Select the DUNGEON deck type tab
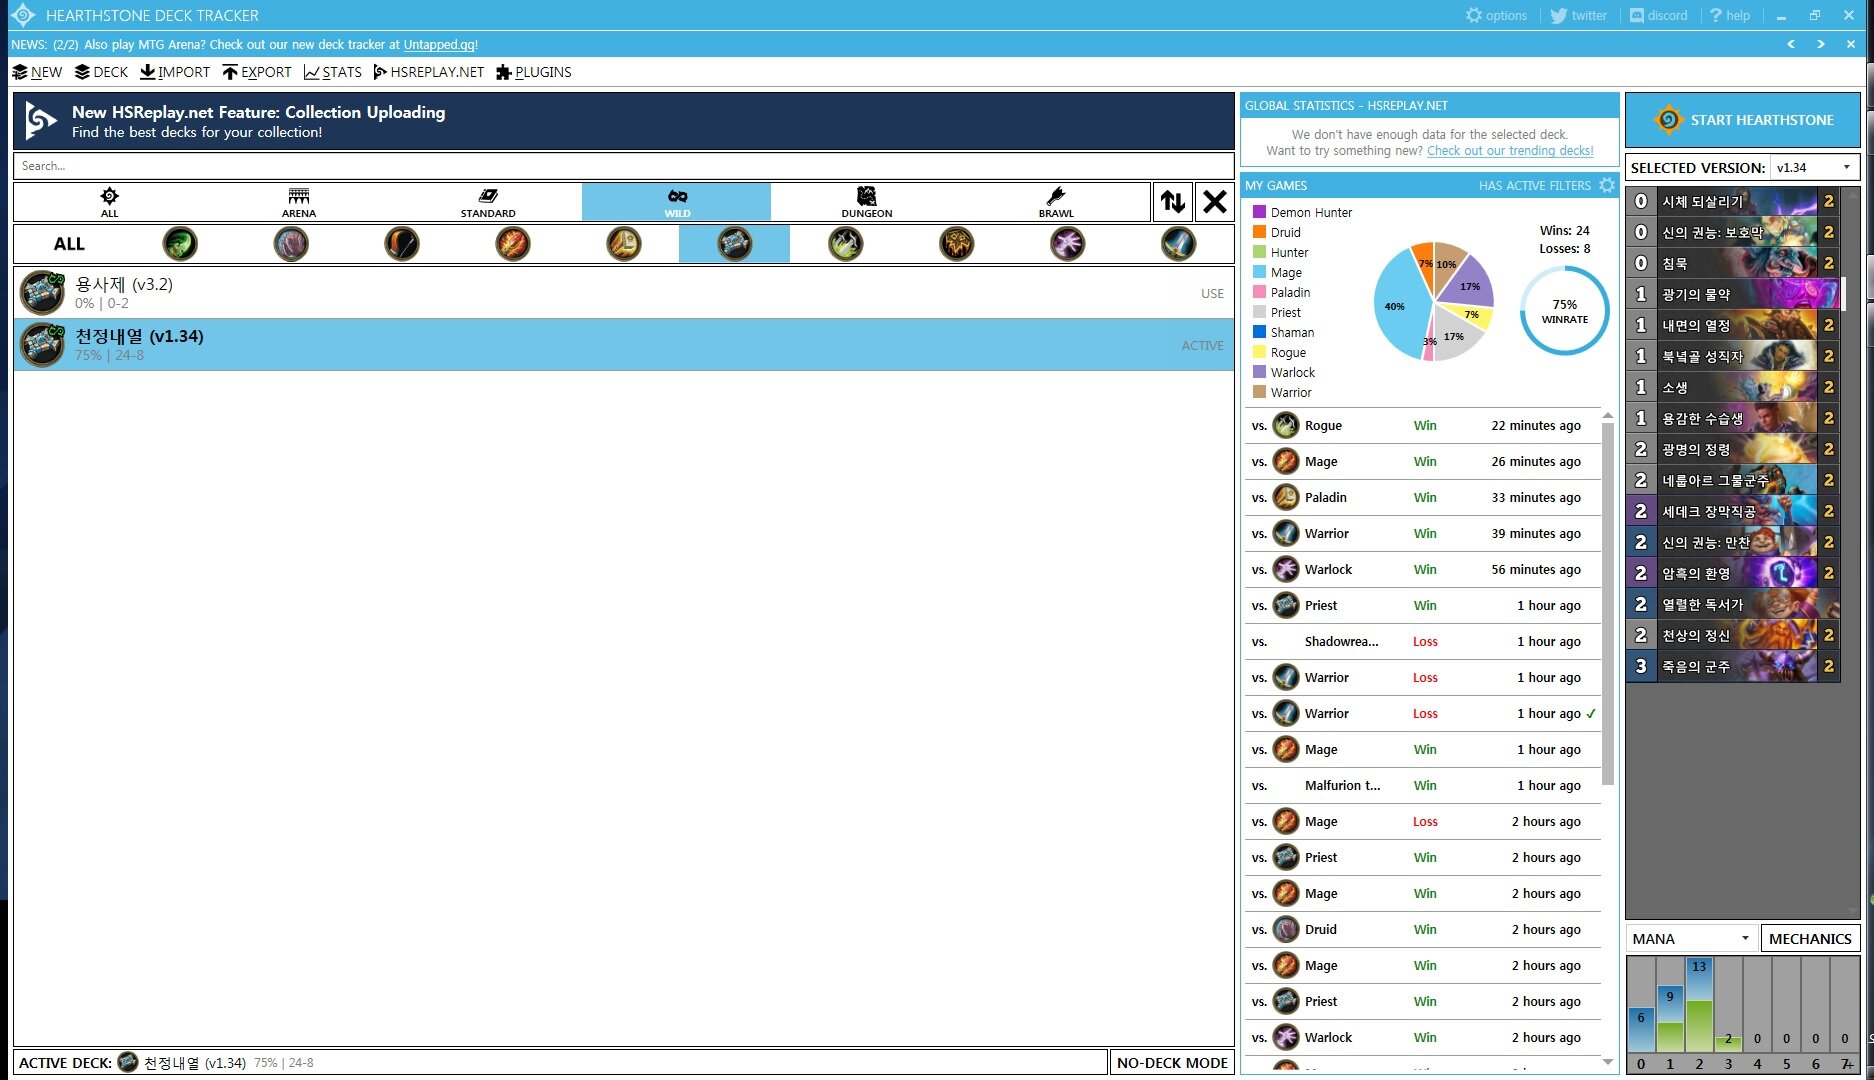 pyautogui.click(x=866, y=202)
